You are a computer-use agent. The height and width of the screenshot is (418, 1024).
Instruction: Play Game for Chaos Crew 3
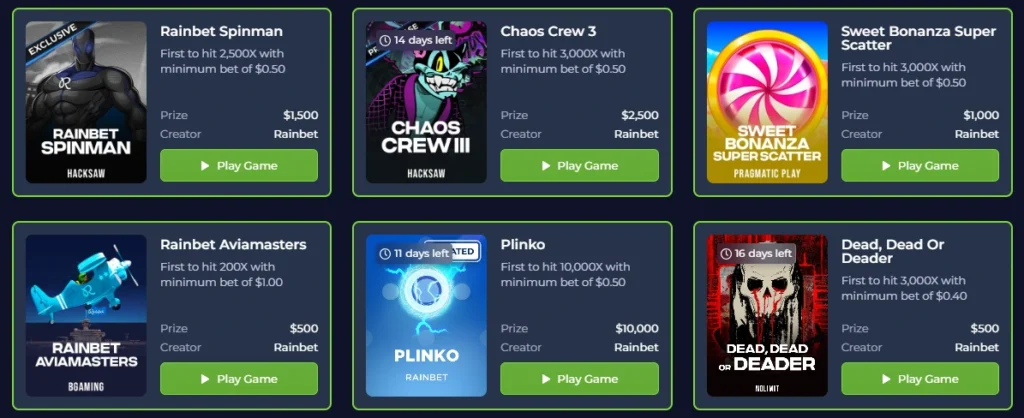click(x=579, y=166)
